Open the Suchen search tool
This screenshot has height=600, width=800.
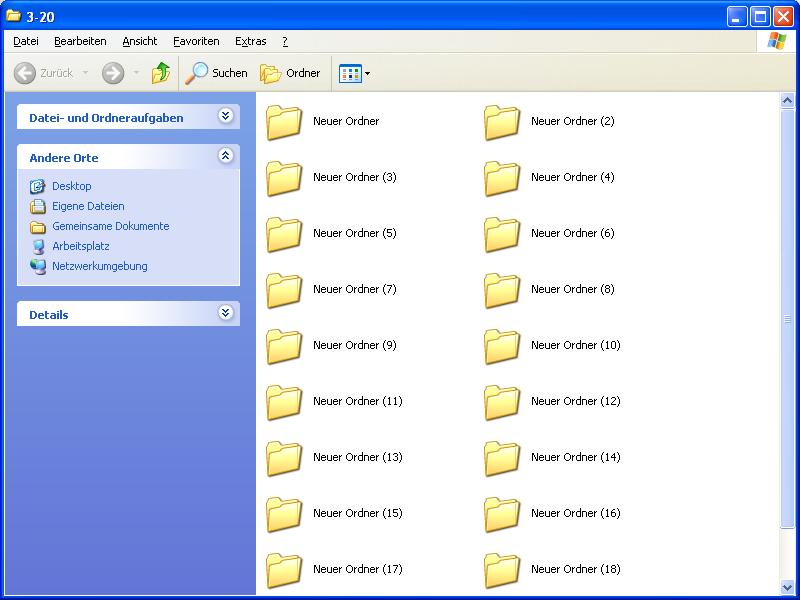click(217, 73)
